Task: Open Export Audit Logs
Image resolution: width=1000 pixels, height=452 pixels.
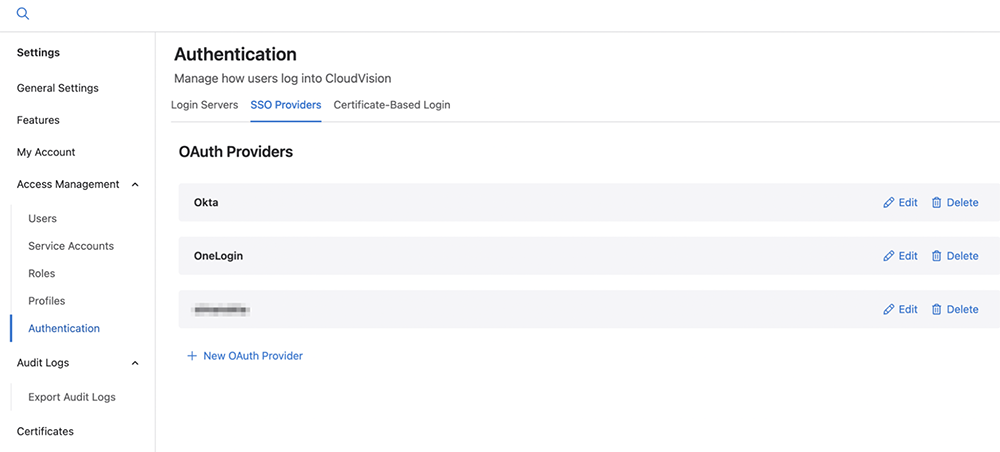Action: point(72,397)
